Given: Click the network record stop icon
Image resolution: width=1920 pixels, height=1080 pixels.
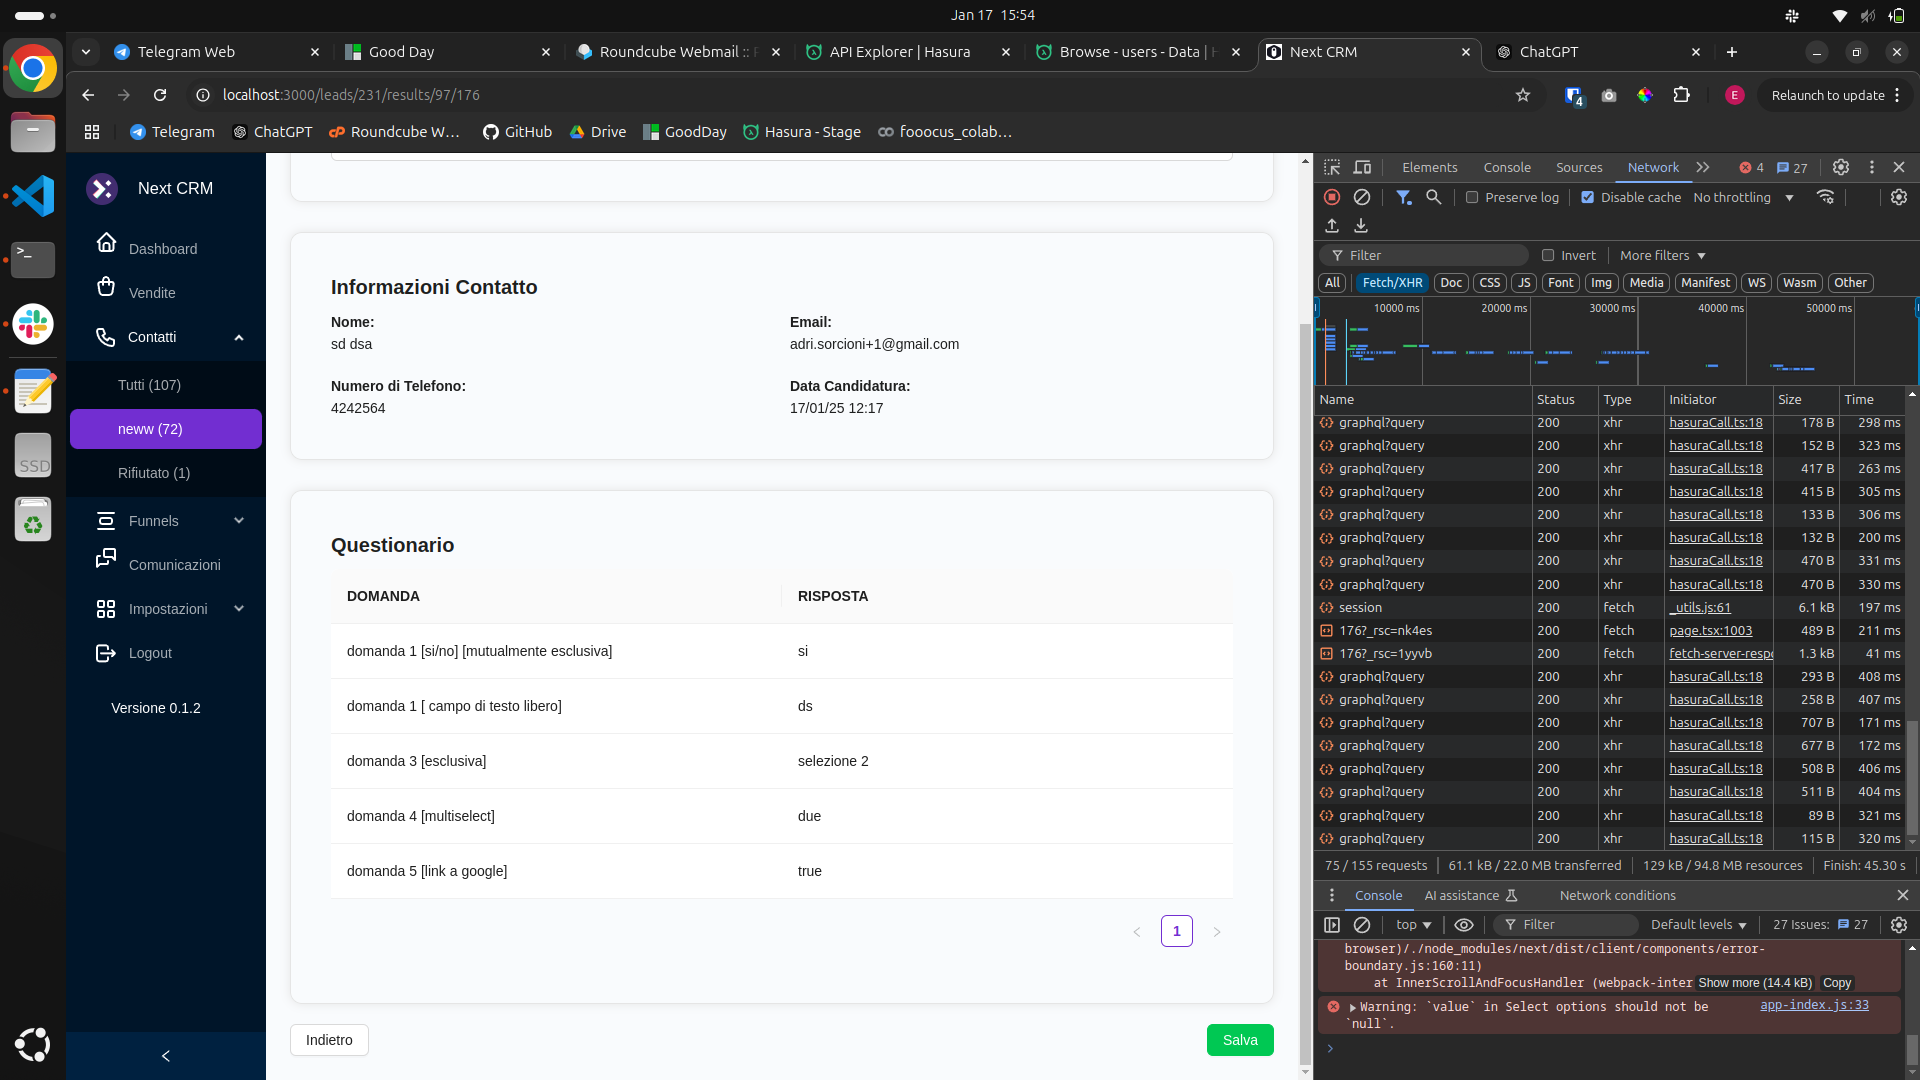Looking at the screenshot, I should pyautogui.click(x=1332, y=197).
